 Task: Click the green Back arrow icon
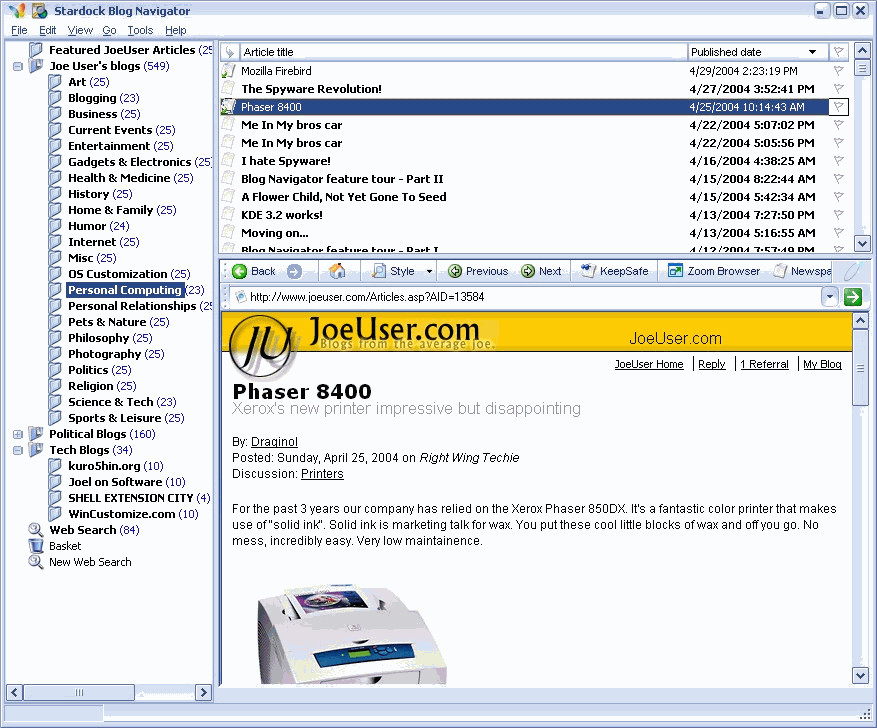click(x=239, y=271)
